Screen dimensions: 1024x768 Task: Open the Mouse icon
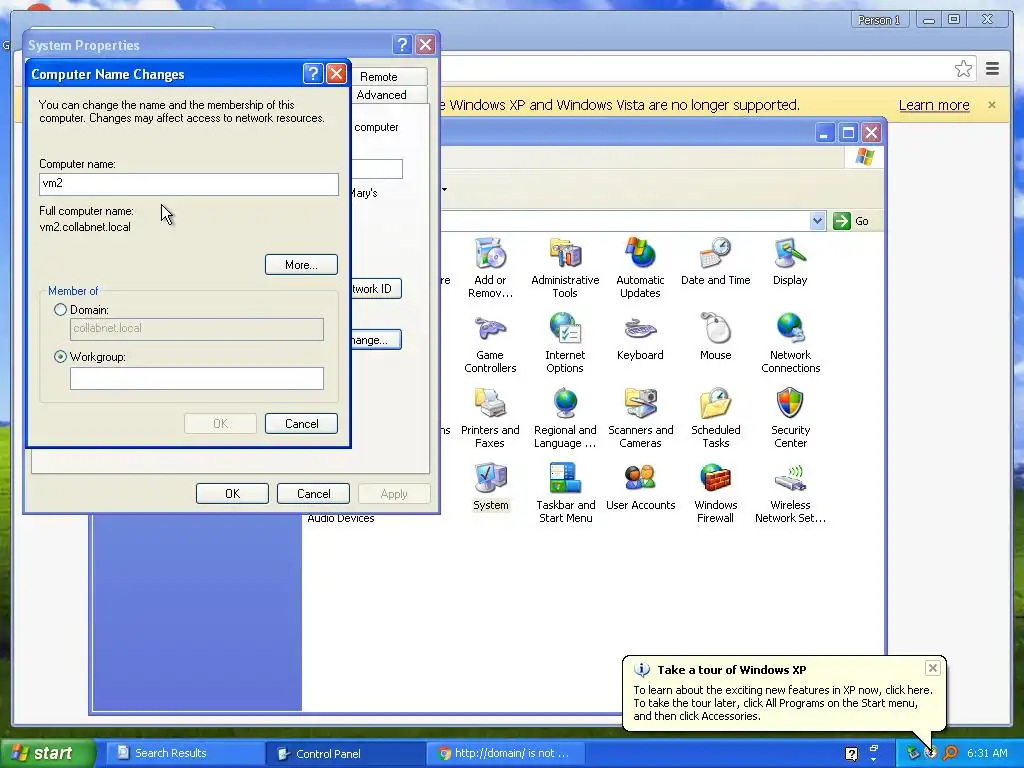(715, 336)
